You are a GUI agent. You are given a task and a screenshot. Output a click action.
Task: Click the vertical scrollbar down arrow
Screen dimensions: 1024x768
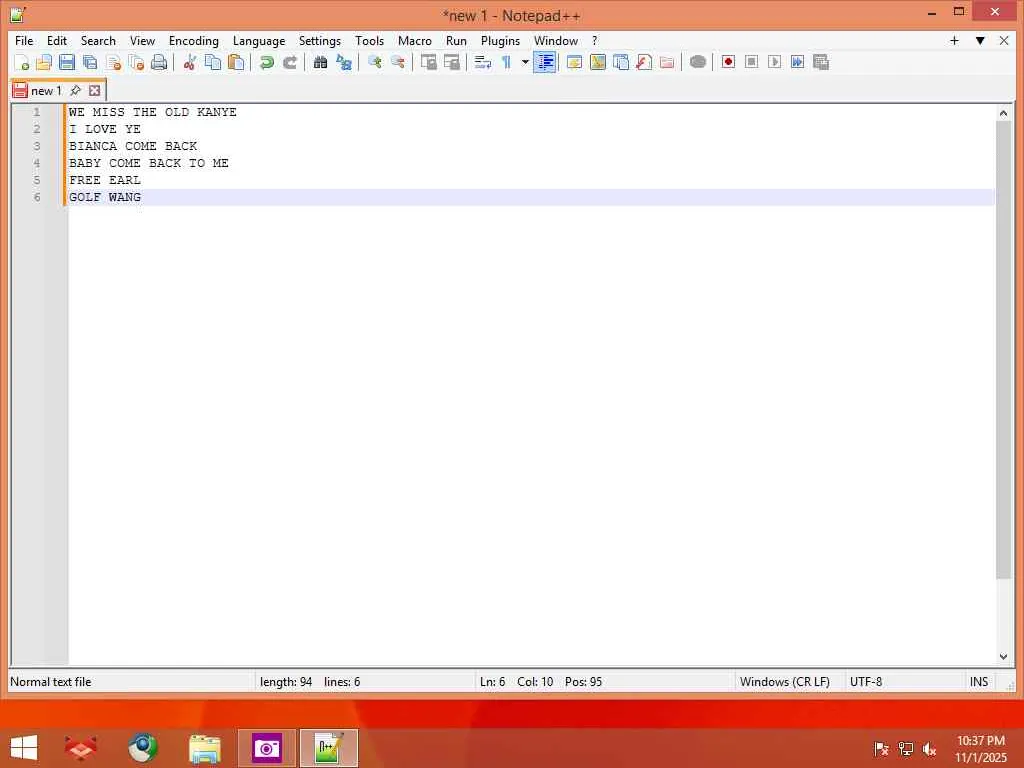pos(1003,657)
